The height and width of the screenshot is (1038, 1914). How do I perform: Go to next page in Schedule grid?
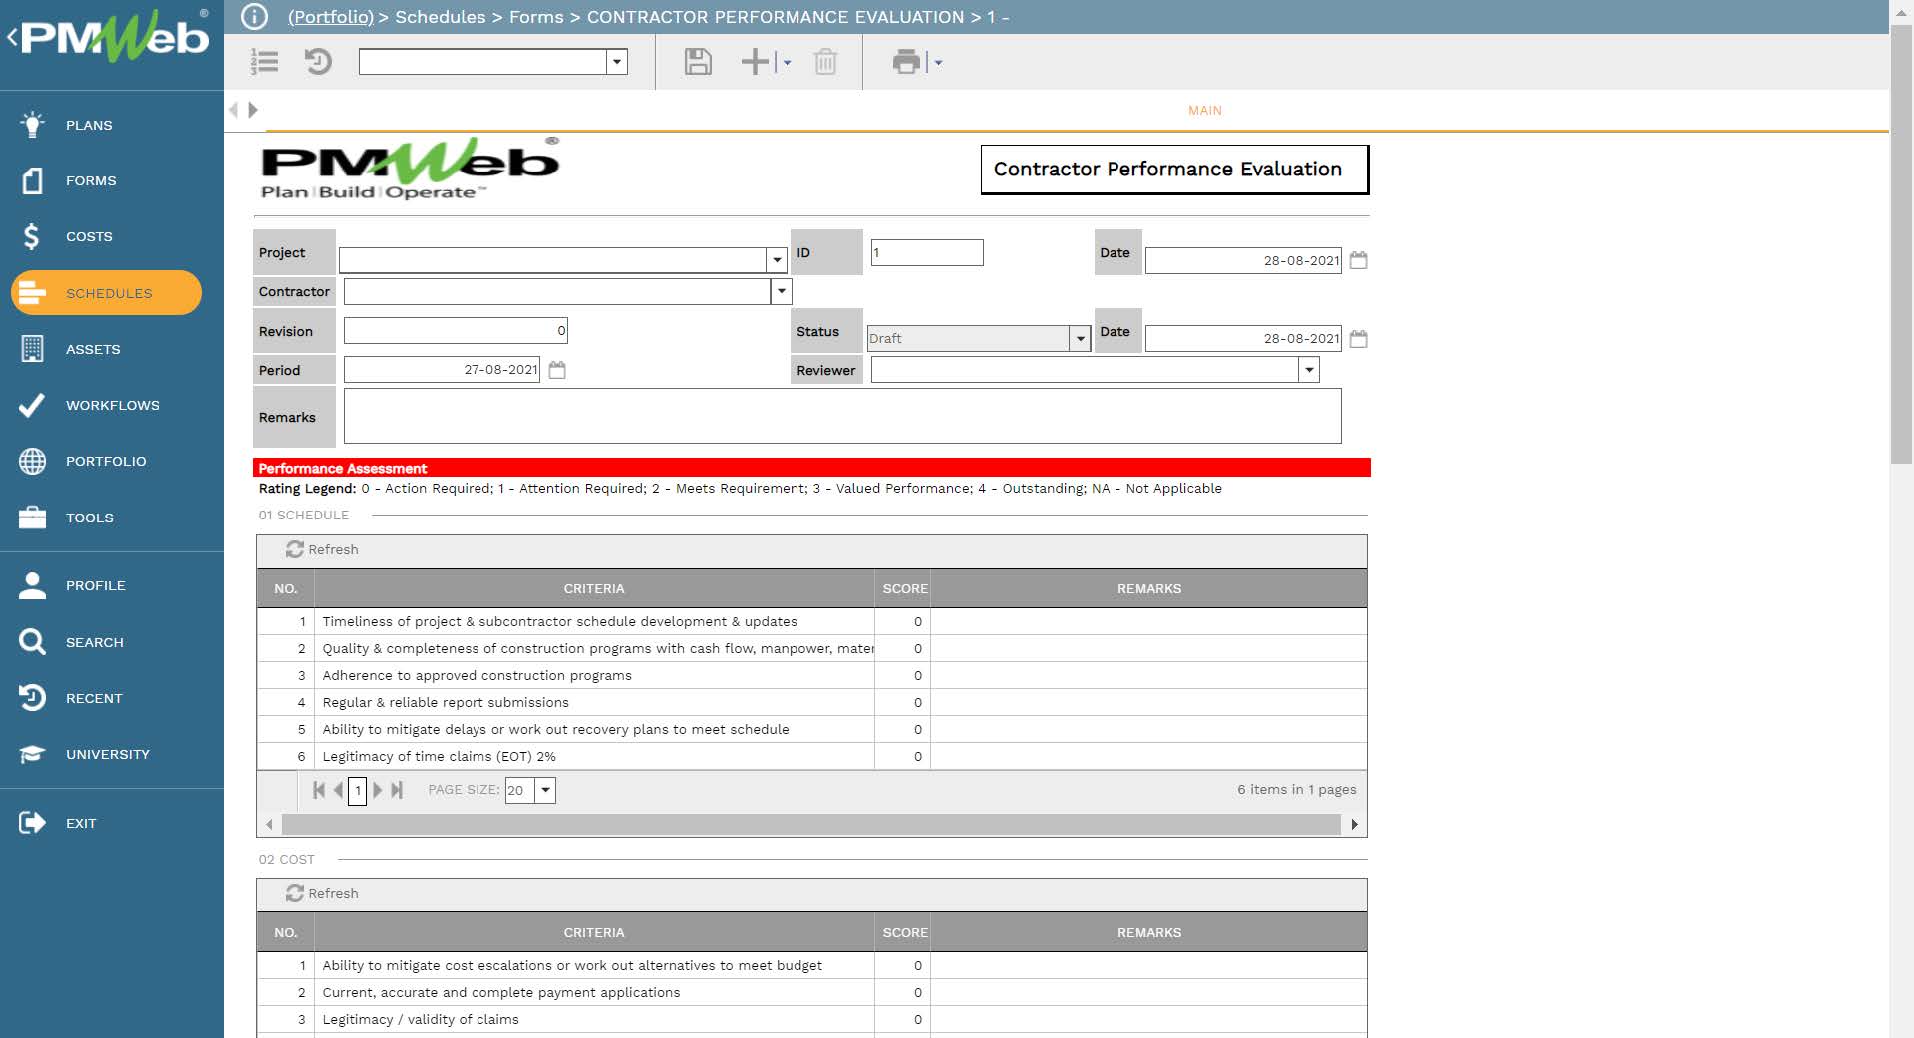coord(377,790)
